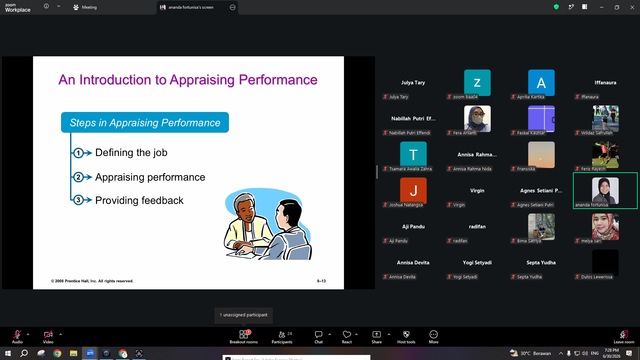Open Breakout rooms panel
This screenshot has height=360, width=640.
pos(244,337)
